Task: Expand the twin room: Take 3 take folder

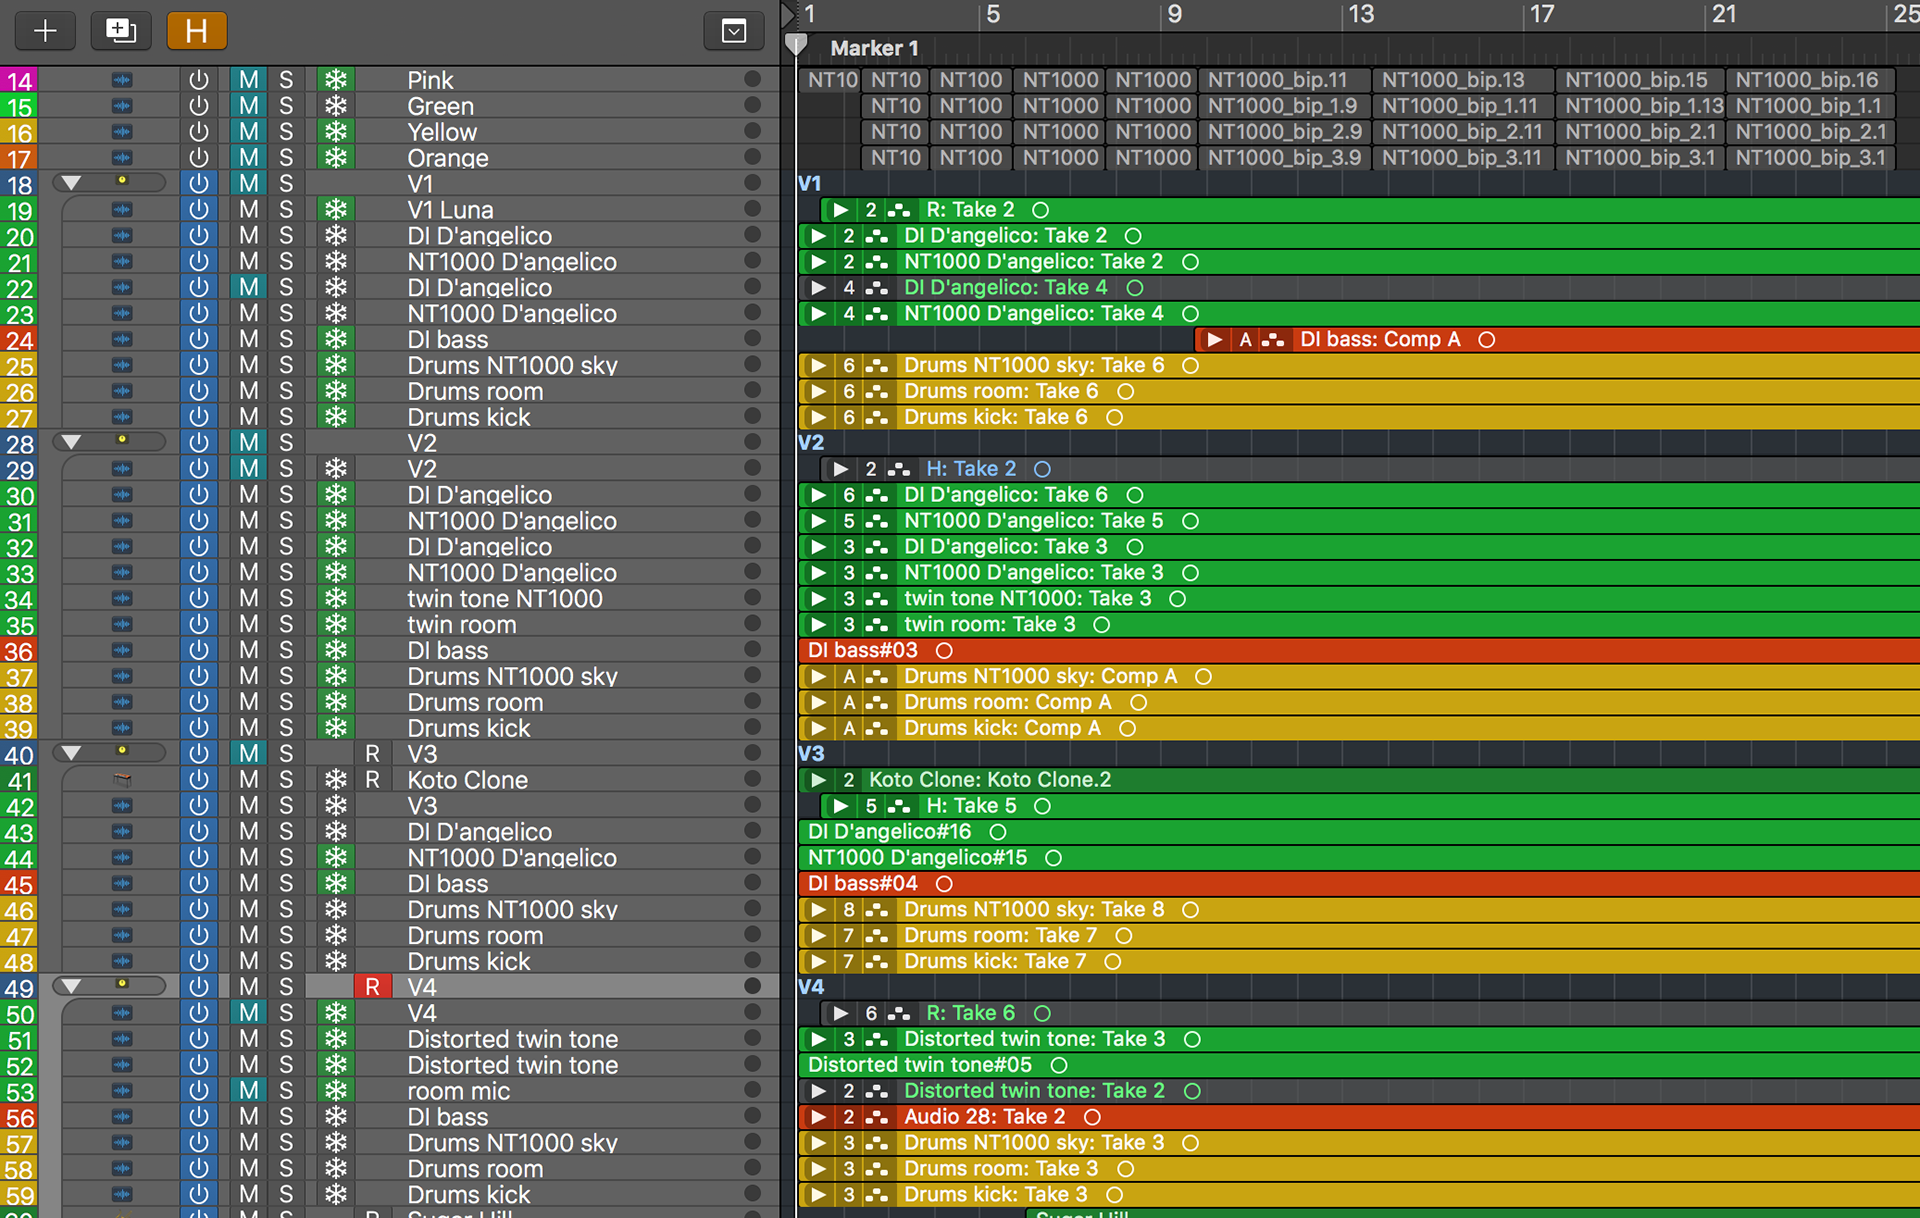Action: (x=819, y=625)
